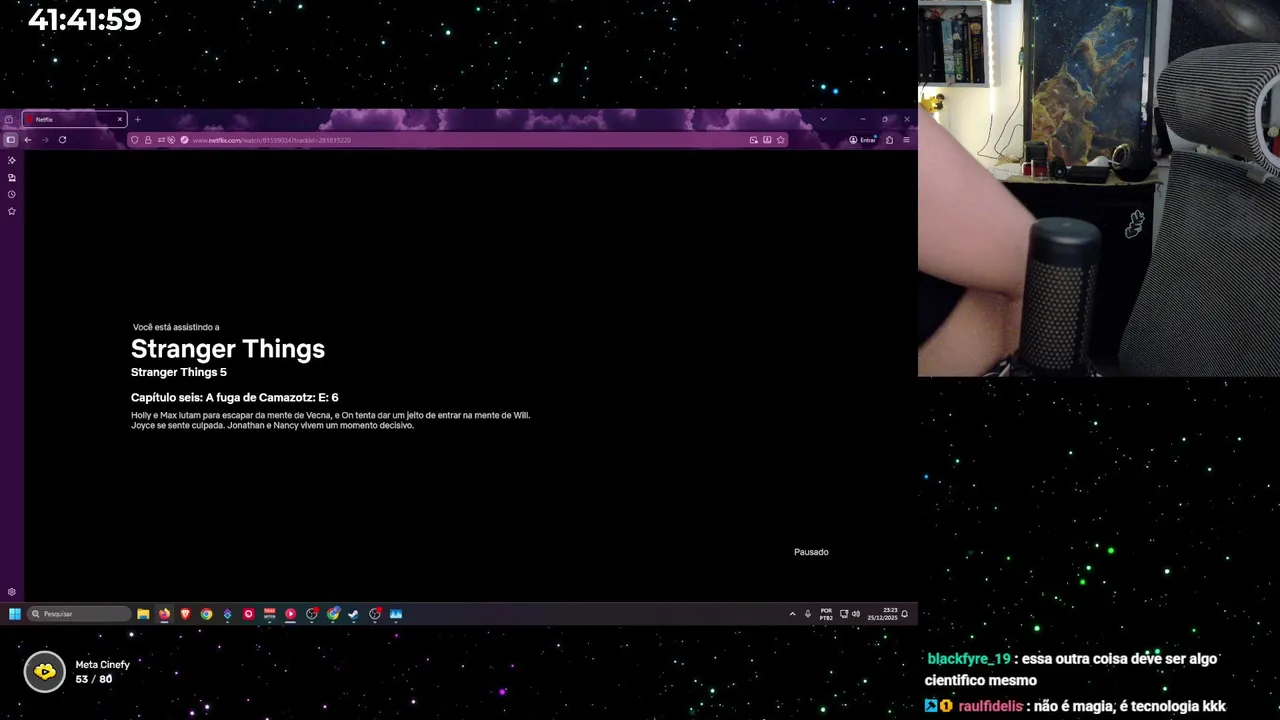Click the Pausado status label
This screenshot has width=1280, height=720.
[x=811, y=552]
